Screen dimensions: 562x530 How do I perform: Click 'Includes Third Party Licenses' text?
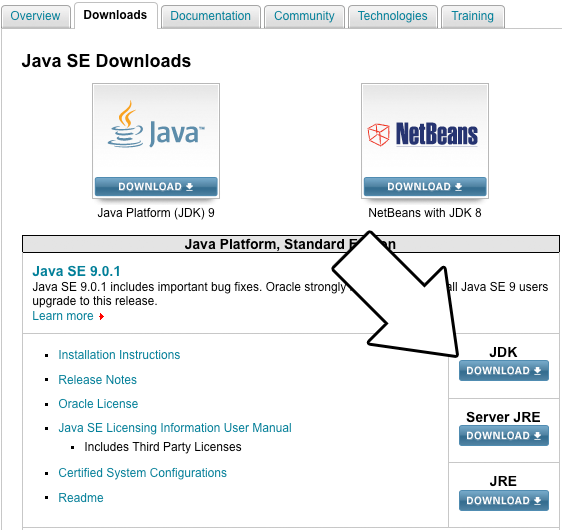pos(163,447)
